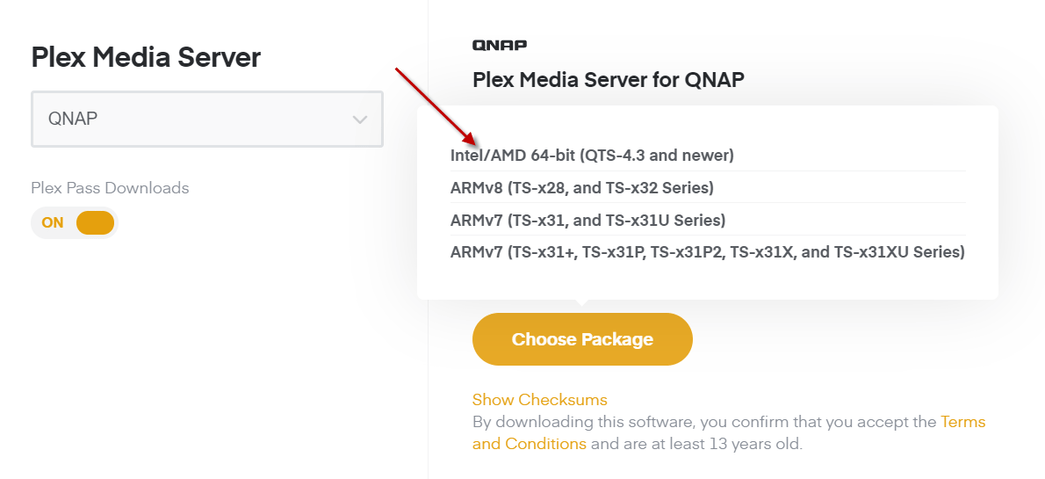The width and height of the screenshot is (1045, 479).
Task: Choose ARMv7 (TS-x31, and TS-x31U Series)
Action: (587, 220)
